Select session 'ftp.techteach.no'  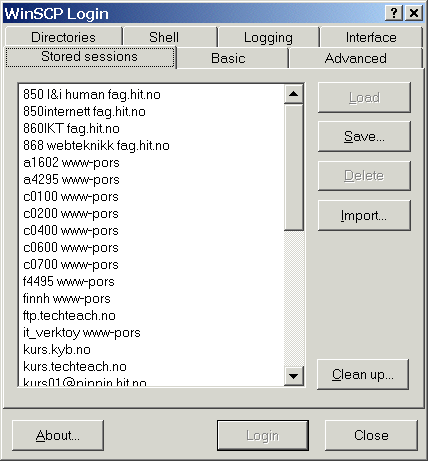point(151,315)
